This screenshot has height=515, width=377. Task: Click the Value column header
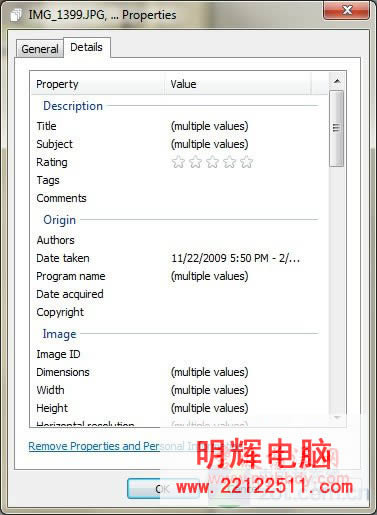click(238, 84)
